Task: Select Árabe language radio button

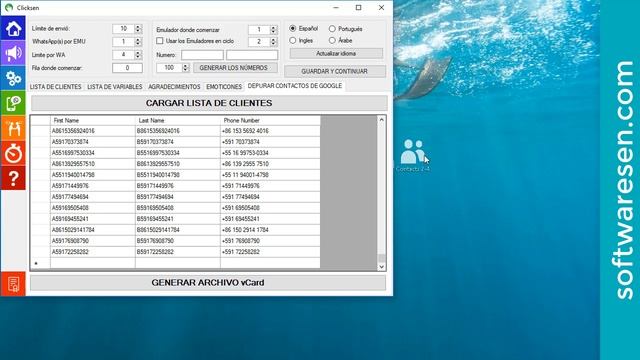Action: tap(332, 40)
